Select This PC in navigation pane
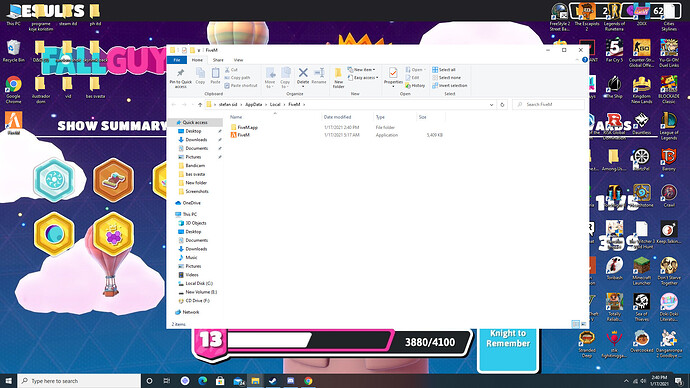 pyautogui.click(x=190, y=214)
